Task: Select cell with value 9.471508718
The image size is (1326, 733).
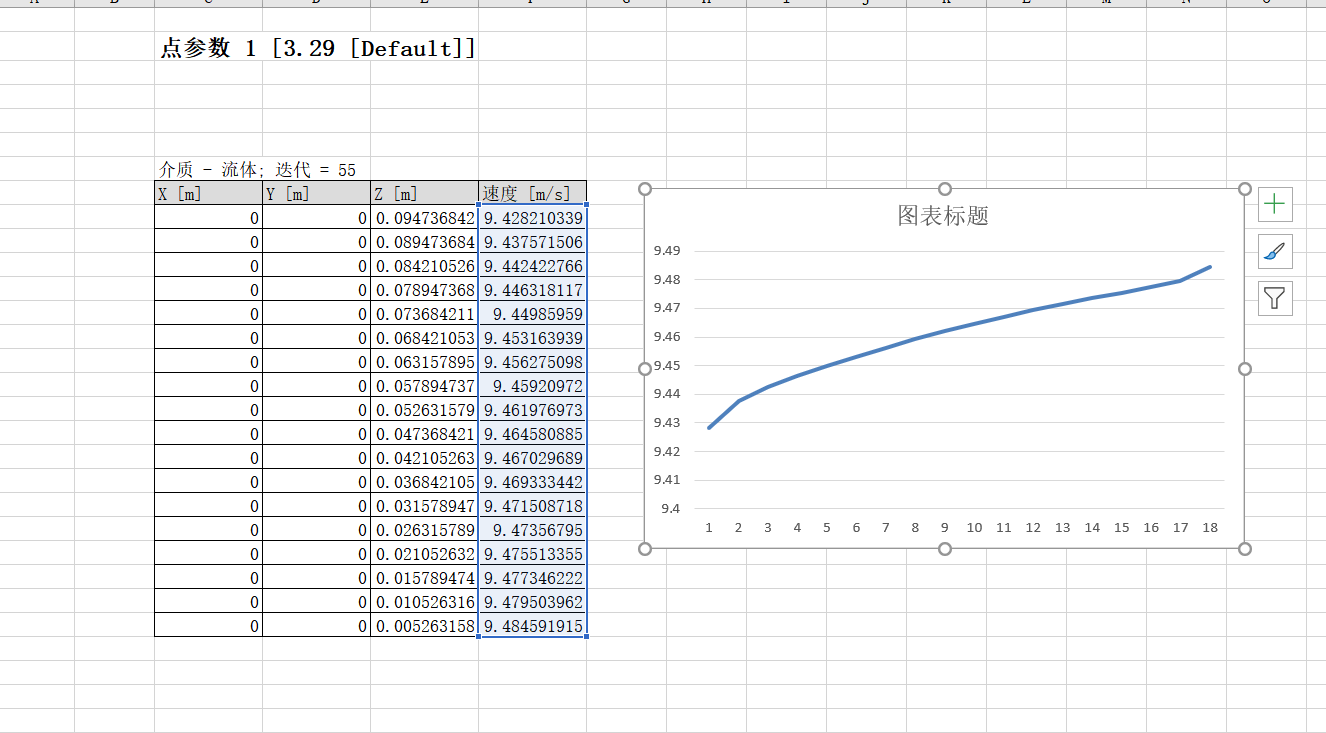Action: pos(532,506)
